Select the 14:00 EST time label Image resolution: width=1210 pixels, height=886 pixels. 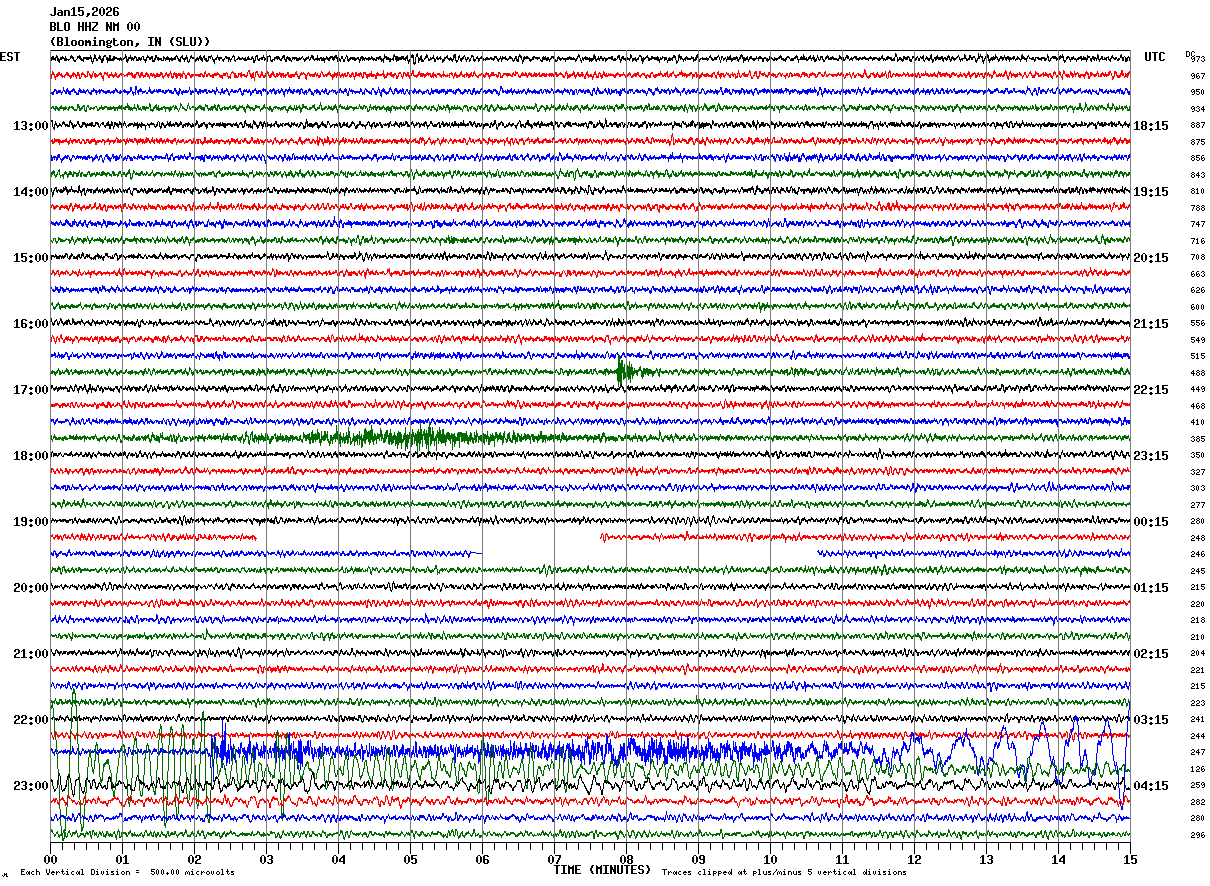pyautogui.click(x=30, y=192)
